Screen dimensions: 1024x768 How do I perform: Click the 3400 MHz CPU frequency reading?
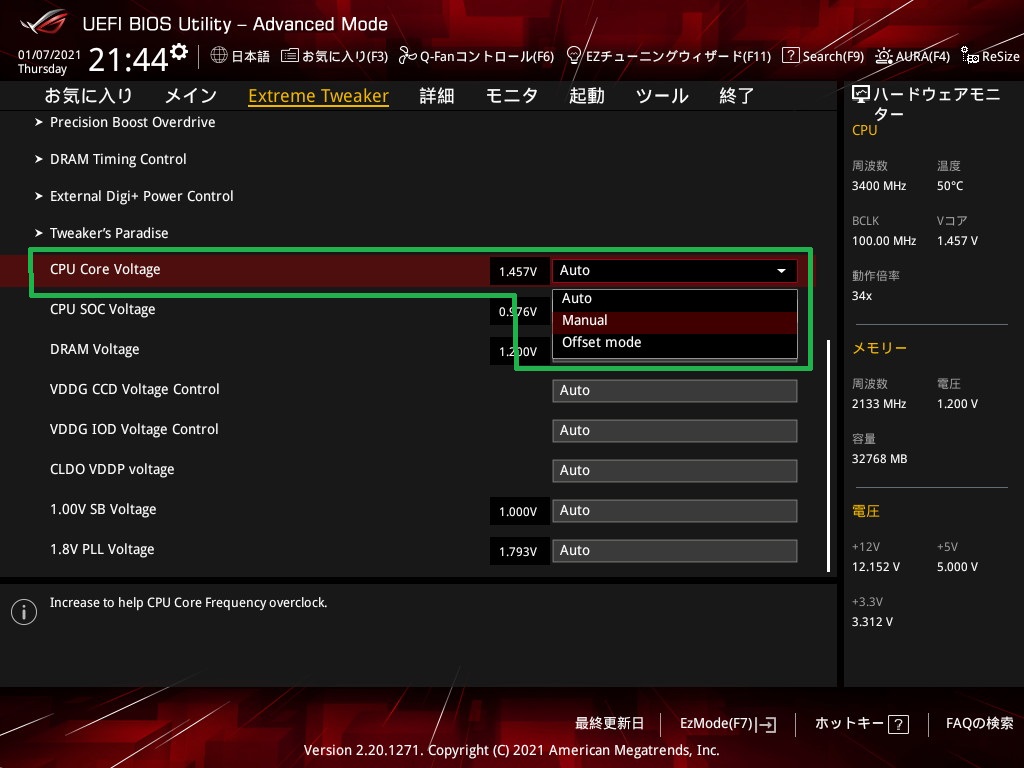click(878, 186)
